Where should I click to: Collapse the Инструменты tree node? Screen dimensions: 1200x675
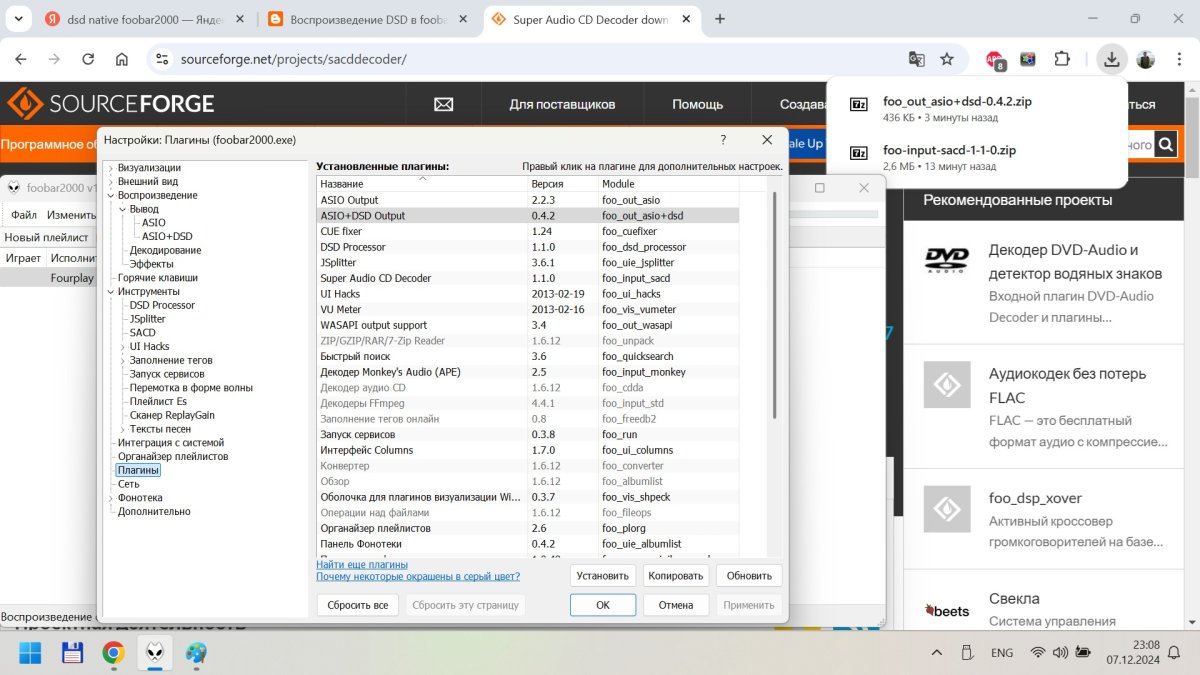[111, 291]
